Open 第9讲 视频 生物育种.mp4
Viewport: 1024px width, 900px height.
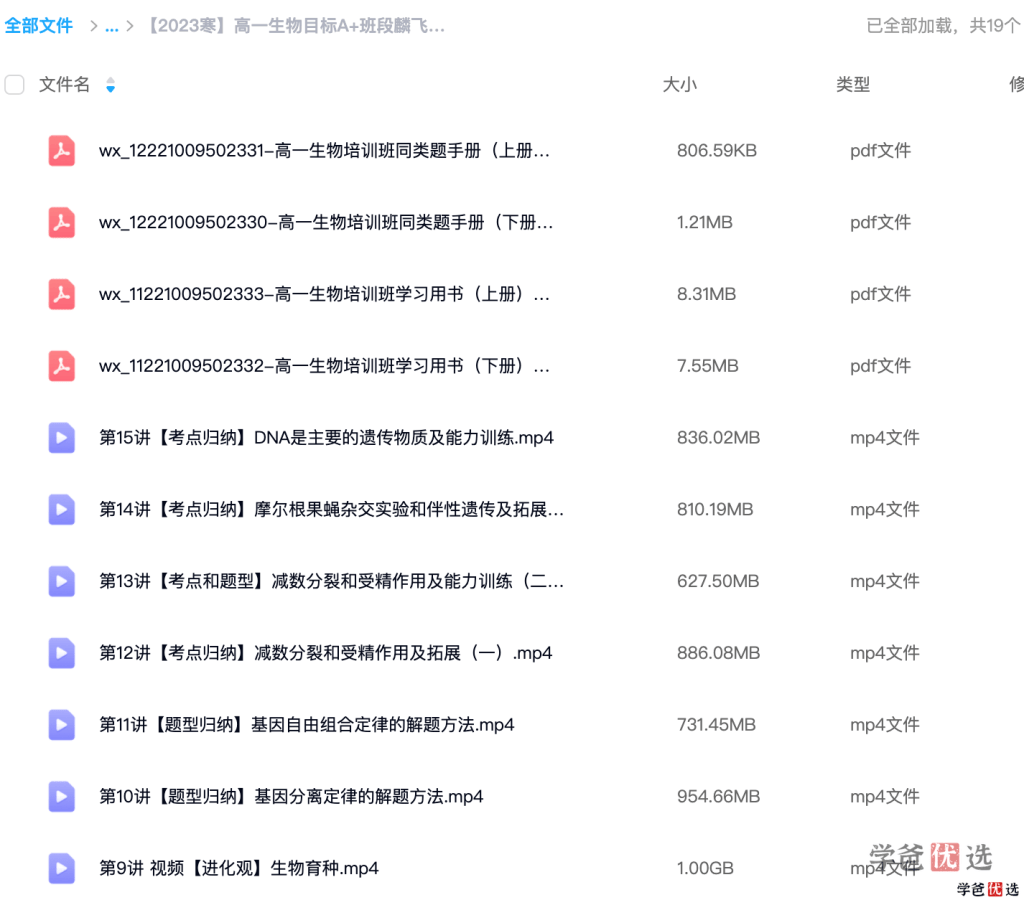pos(238,869)
